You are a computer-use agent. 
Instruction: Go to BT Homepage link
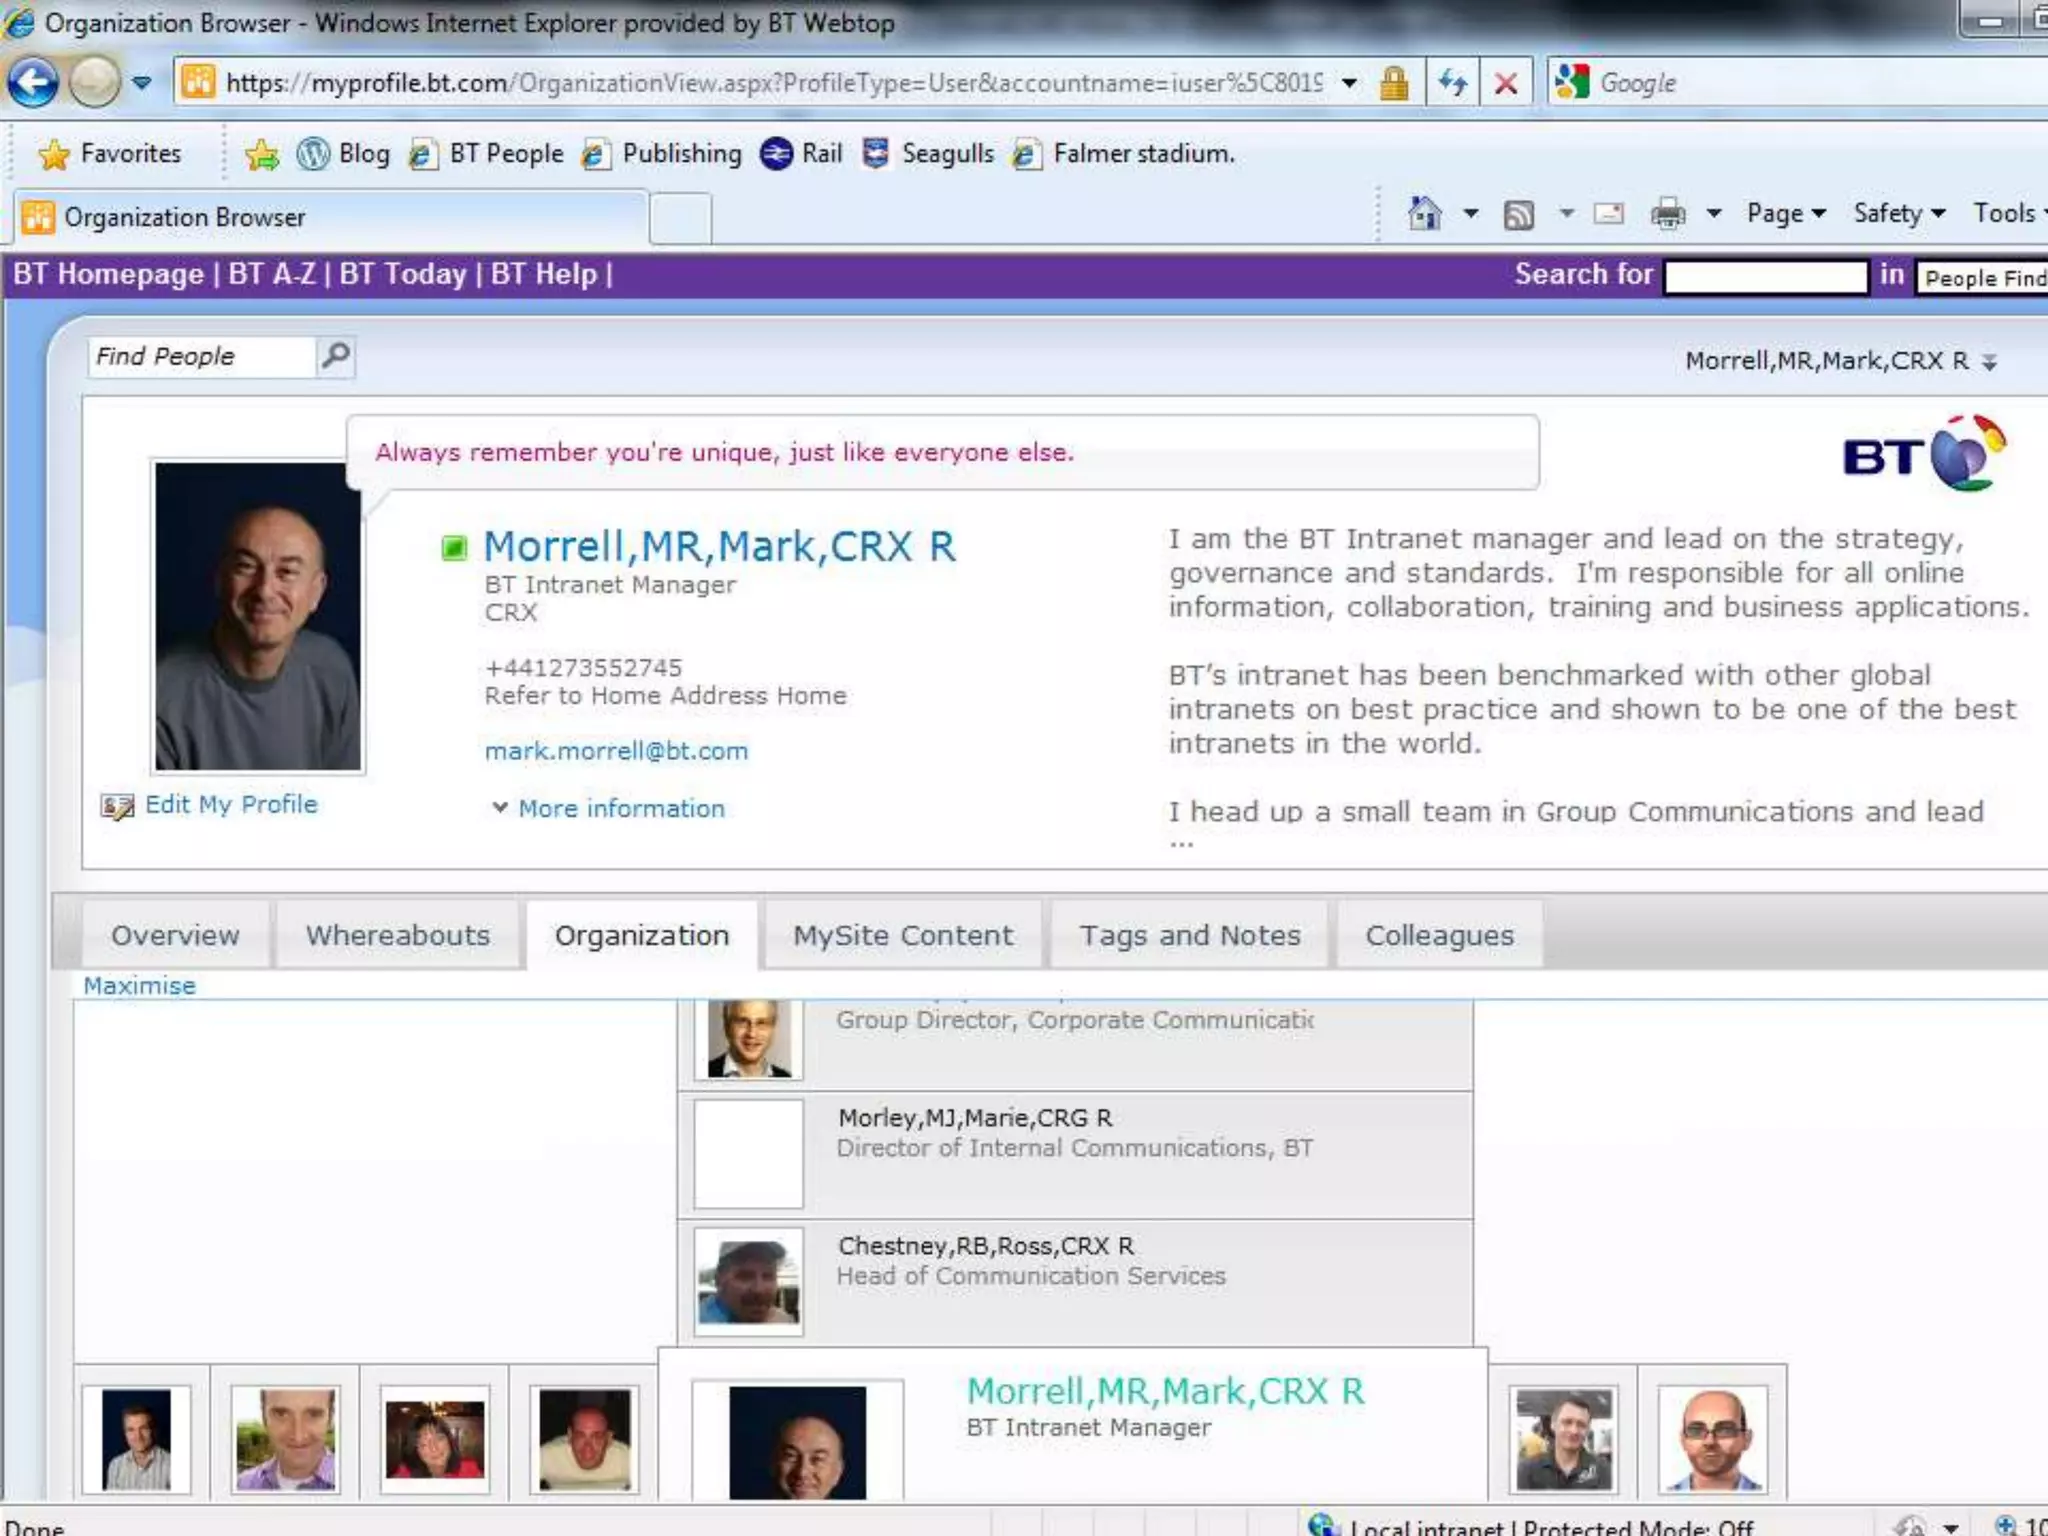tap(108, 274)
